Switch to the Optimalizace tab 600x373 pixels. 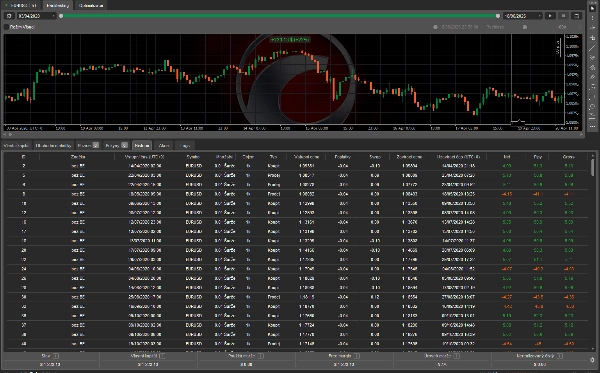(91, 5)
